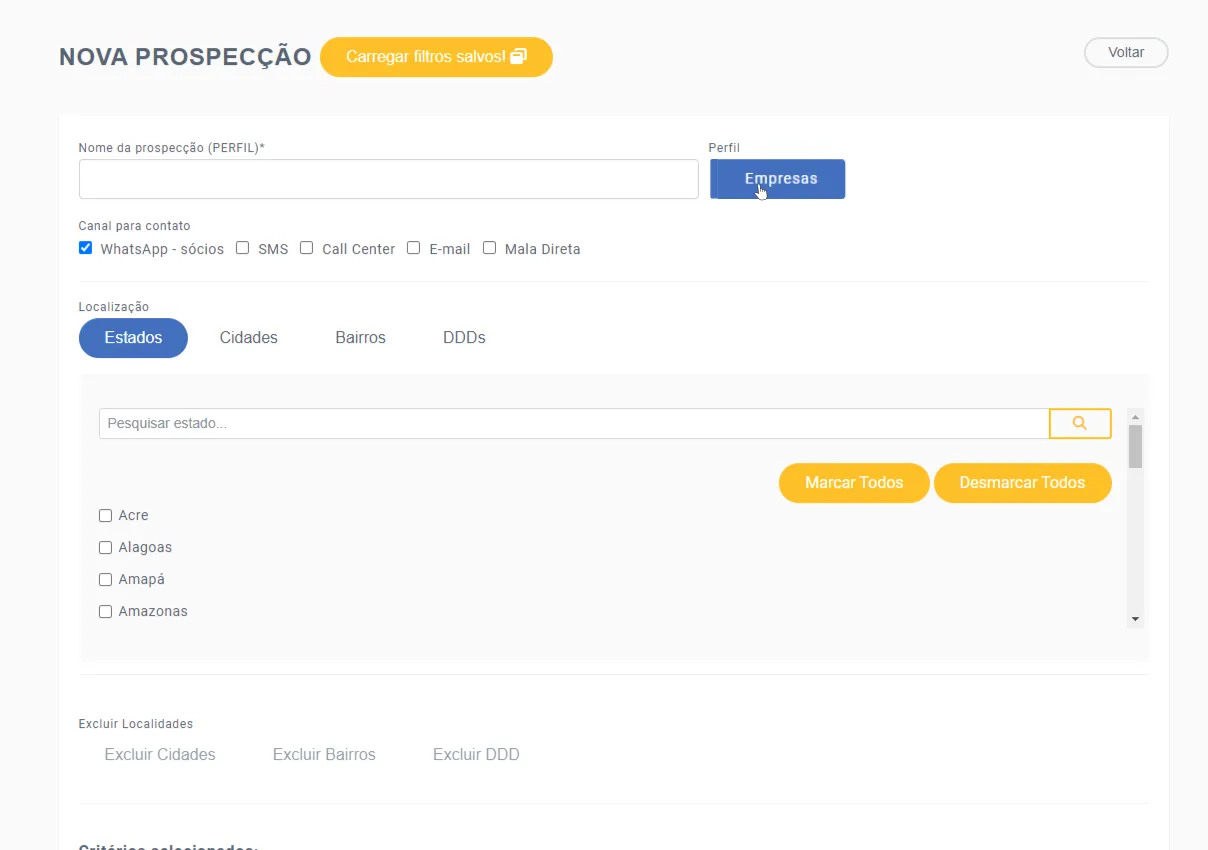Open the Excluir Cidades option
Viewport: 1208px width, 850px height.
coord(160,755)
